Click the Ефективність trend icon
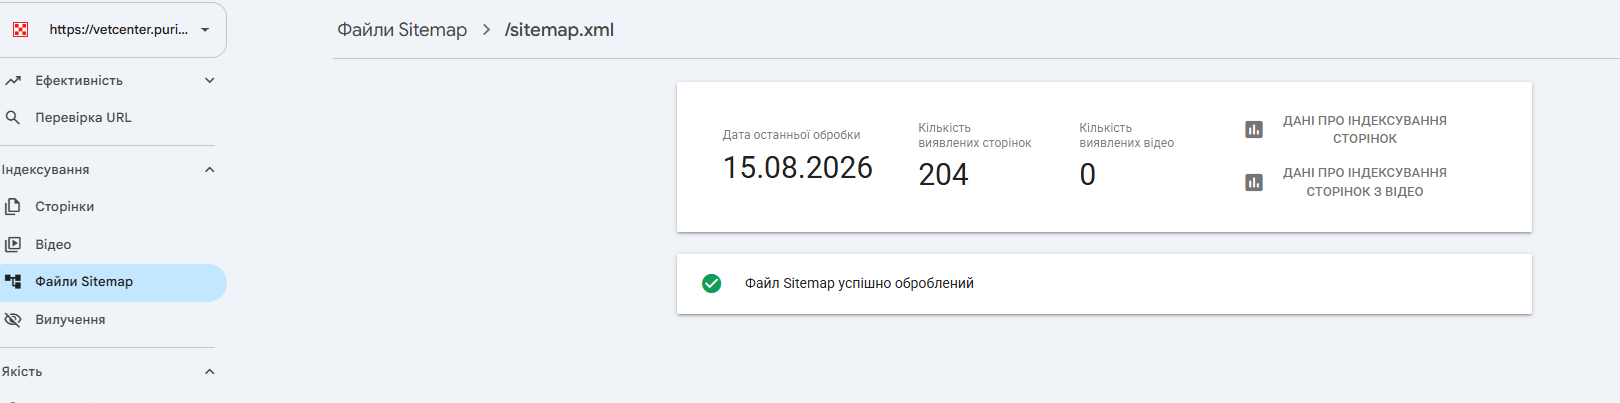The width and height of the screenshot is (1620, 403). 12,80
